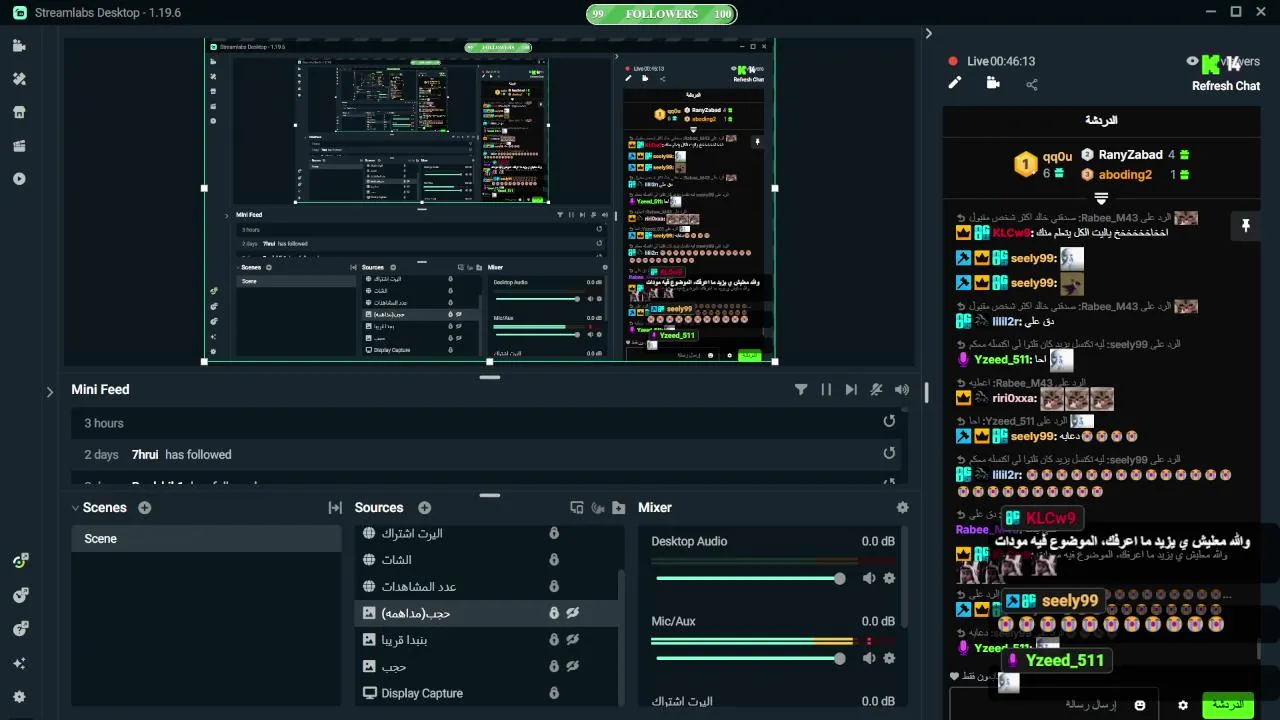Open the scene transitions icon
The image size is (1280, 720).
335,508
